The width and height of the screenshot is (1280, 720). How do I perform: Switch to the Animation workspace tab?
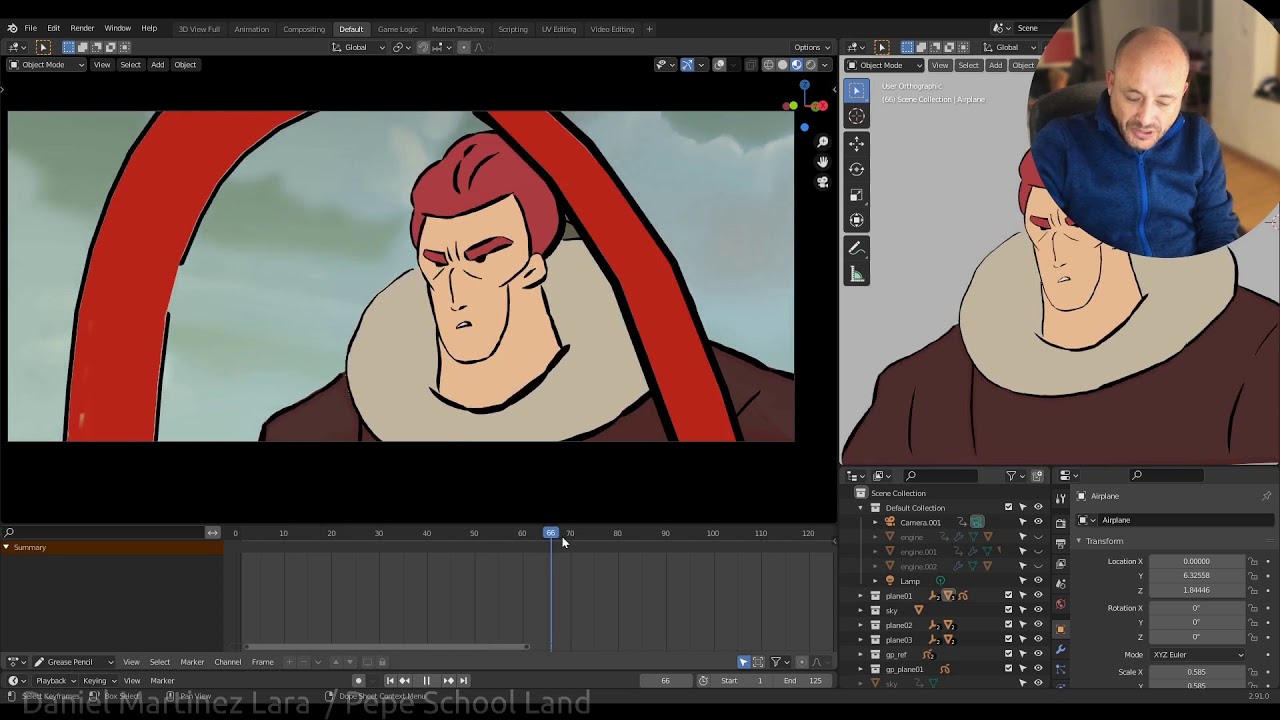click(x=251, y=29)
